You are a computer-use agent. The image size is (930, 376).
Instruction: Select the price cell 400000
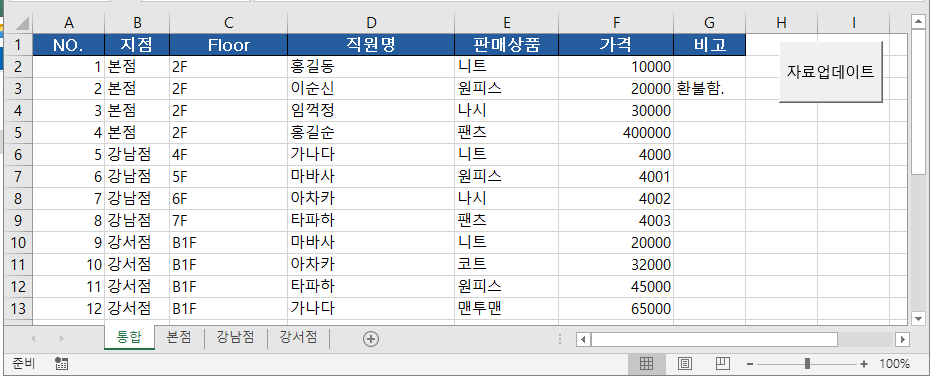point(616,133)
